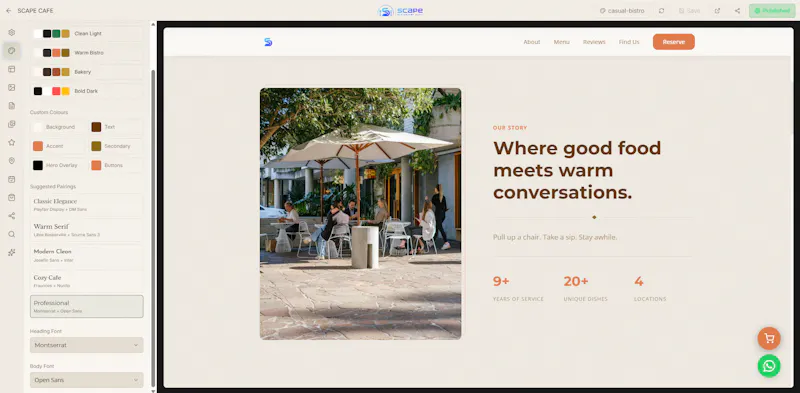Select the Bakery colour theme
This screenshot has width=800, height=393.
pyautogui.click(x=86, y=72)
